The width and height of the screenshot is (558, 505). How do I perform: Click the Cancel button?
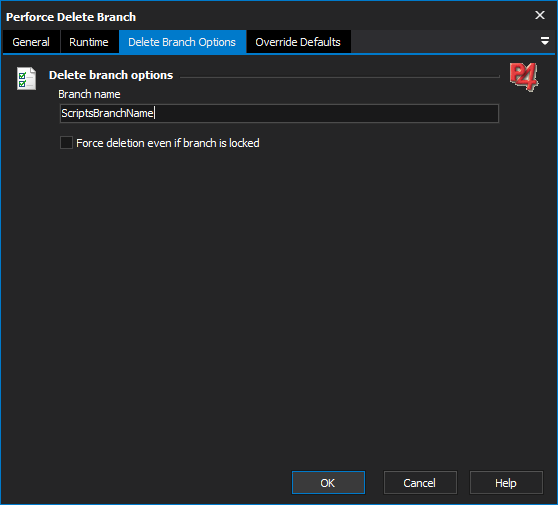point(420,483)
